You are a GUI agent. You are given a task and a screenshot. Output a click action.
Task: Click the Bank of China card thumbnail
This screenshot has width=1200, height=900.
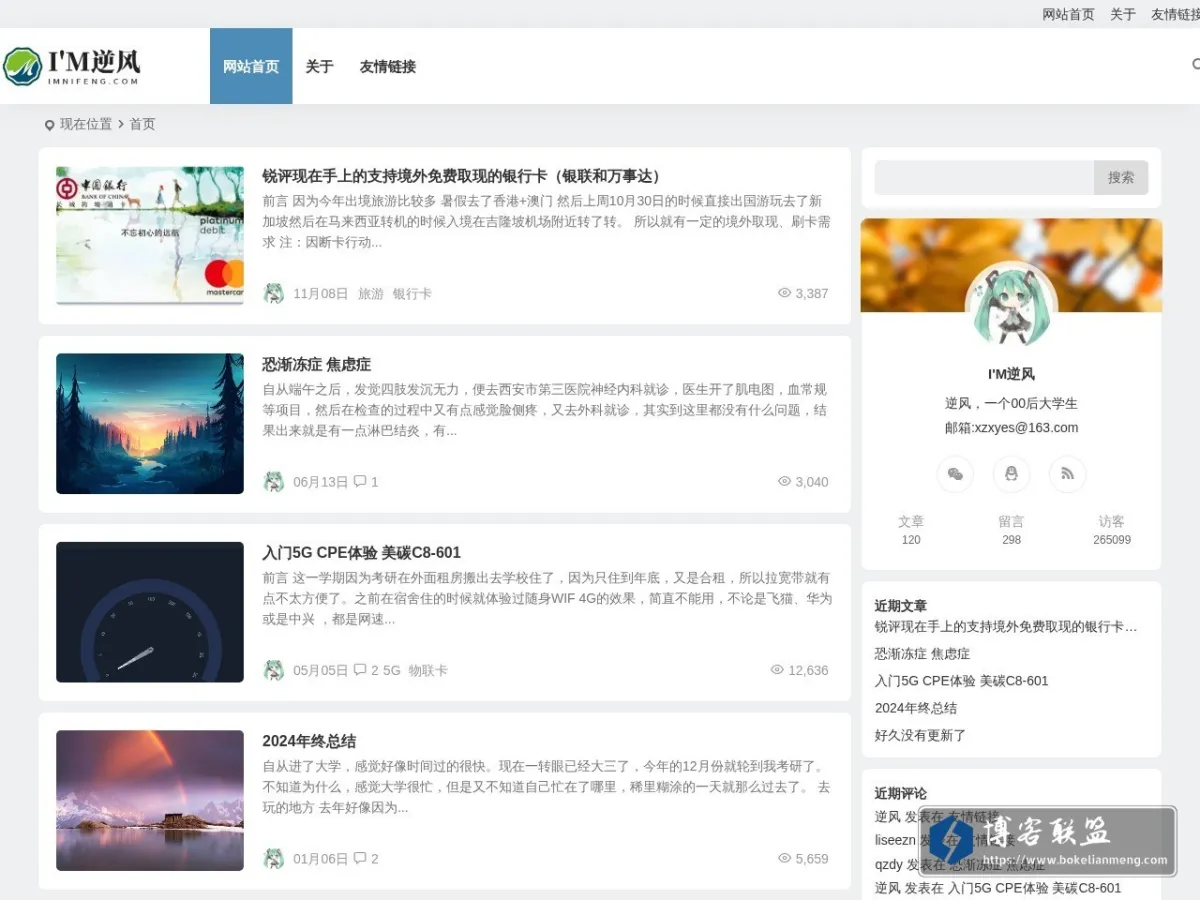pyautogui.click(x=150, y=235)
